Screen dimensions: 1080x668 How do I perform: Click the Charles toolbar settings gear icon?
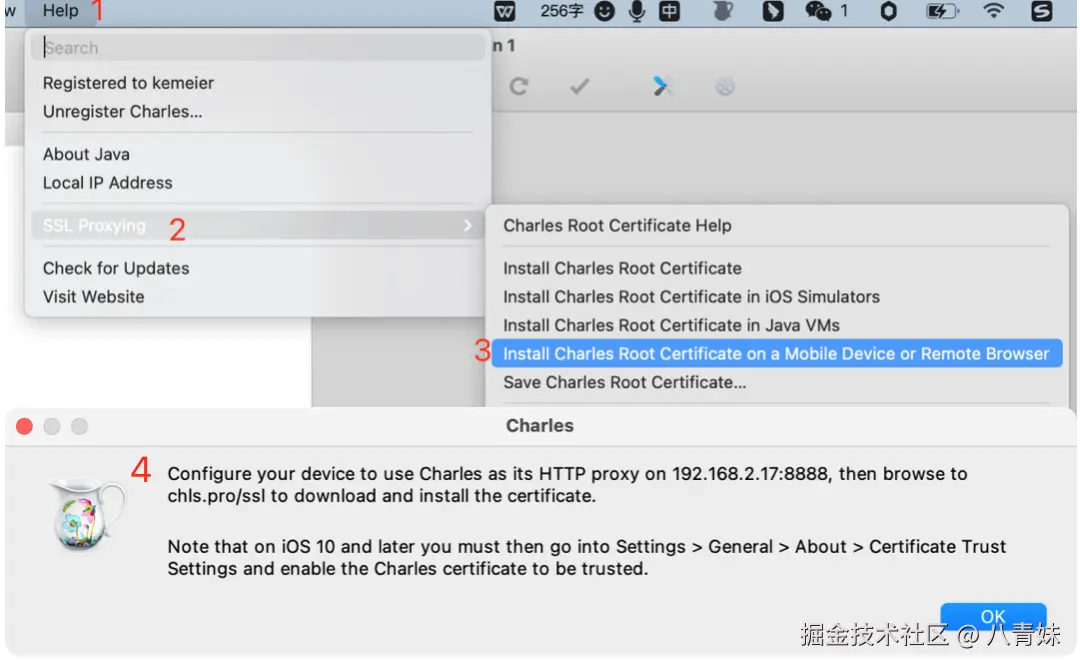pyautogui.click(x=725, y=86)
